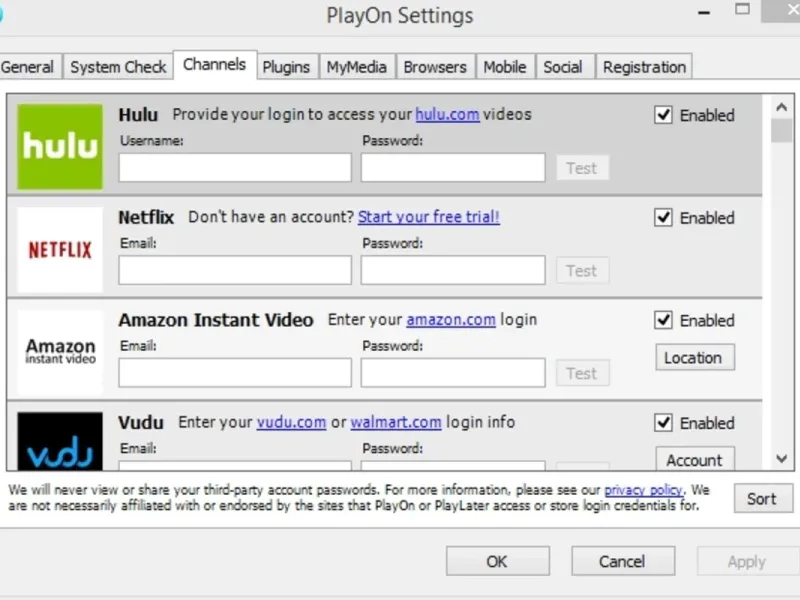Click the Hulu channel logo
This screenshot has height=600, width=800.
point(60,147)
